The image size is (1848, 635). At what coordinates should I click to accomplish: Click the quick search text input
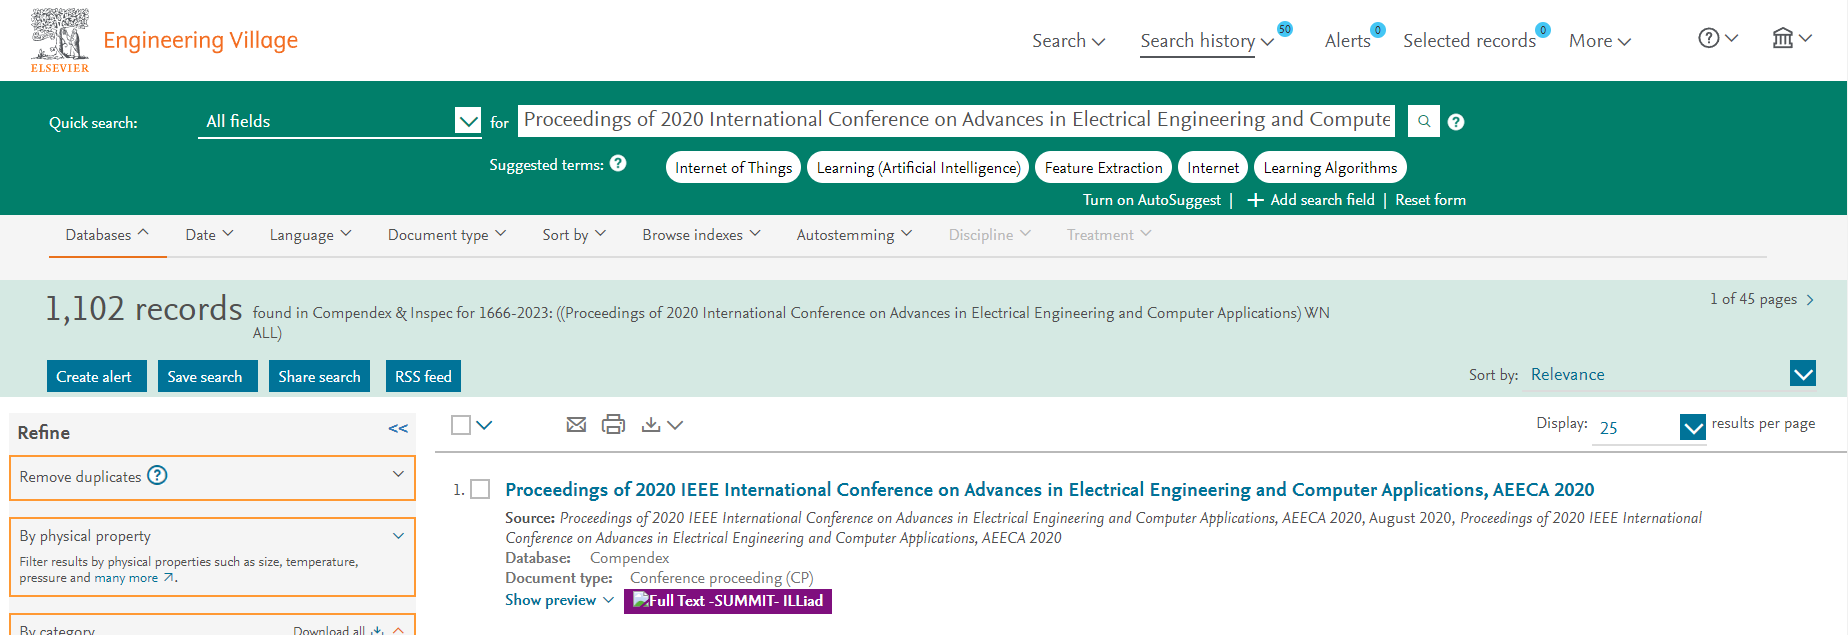click(x=956, y=120)
